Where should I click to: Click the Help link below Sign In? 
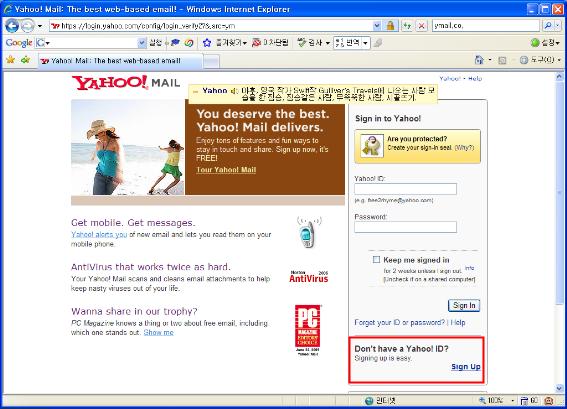458,322
